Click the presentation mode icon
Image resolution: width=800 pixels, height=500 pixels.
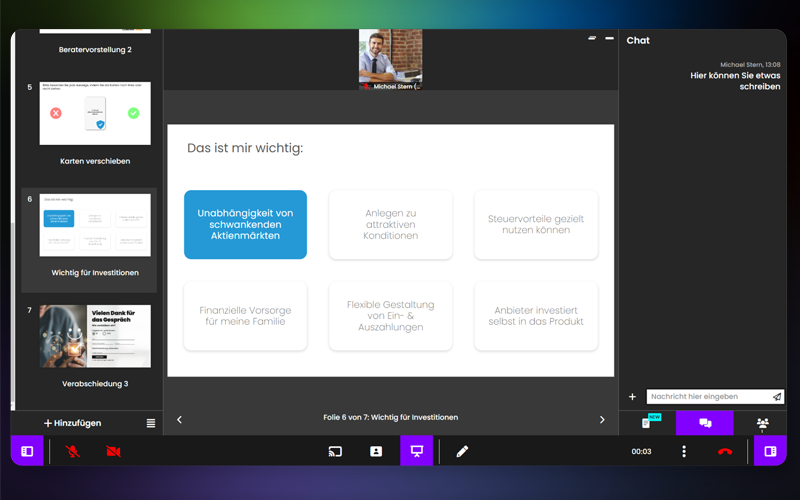[417, 451]
